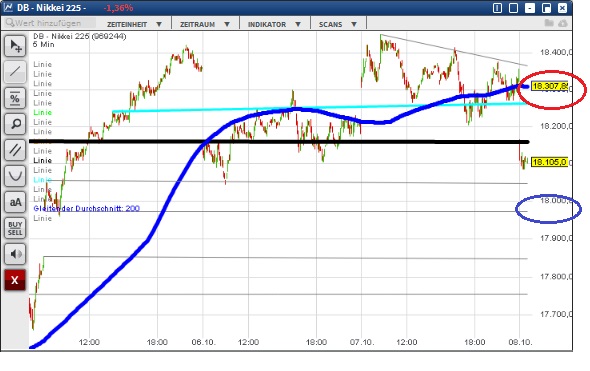Select the cursor crosshair pointer tool
Image resolution: width=590 pixels, height=371 pixels.
[15, 46]
